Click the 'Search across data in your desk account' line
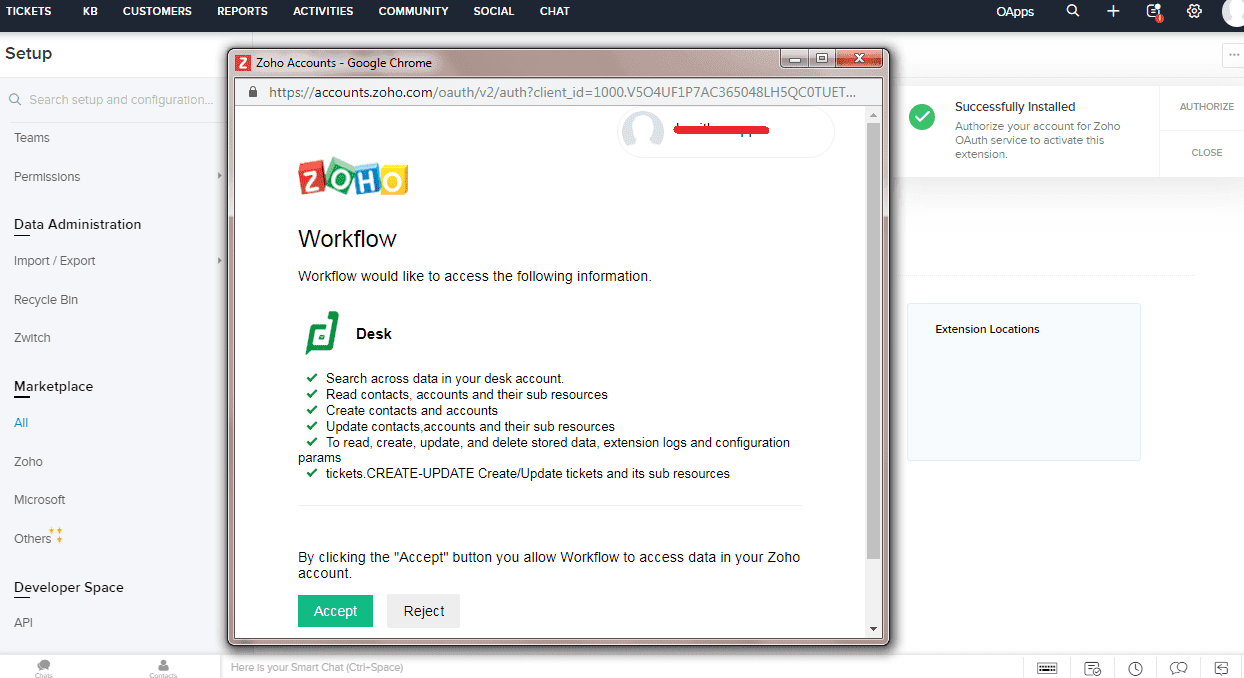The width and height of the screenshot is (1244, 678). click(445, 379)
